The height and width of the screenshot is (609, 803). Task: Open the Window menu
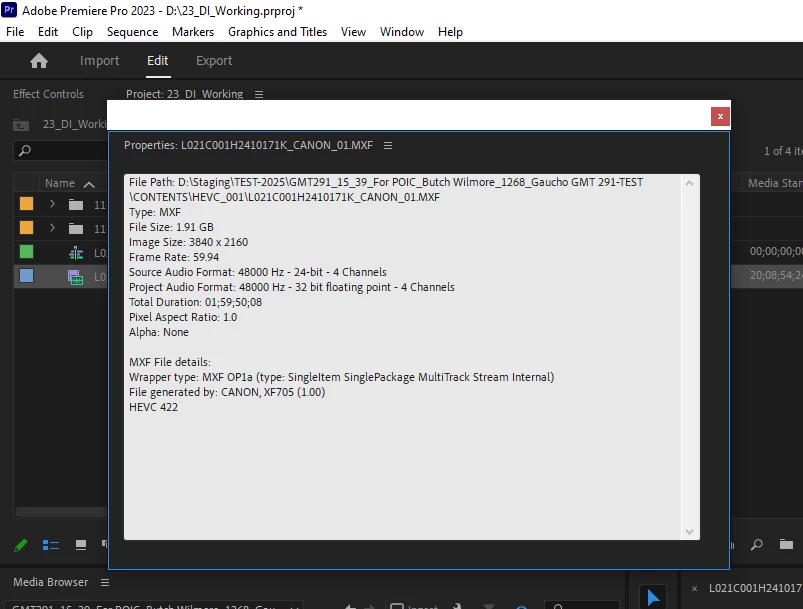click(x=402, y=32)
